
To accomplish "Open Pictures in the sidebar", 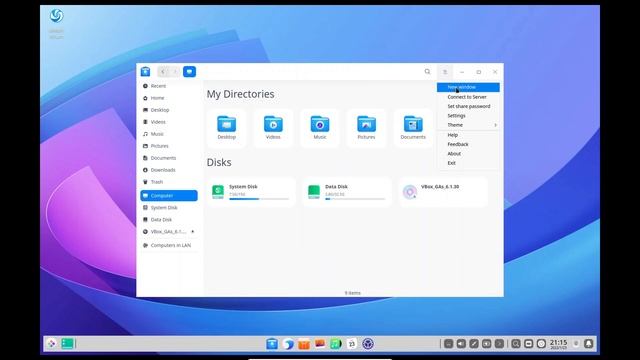I will [169, 146].
